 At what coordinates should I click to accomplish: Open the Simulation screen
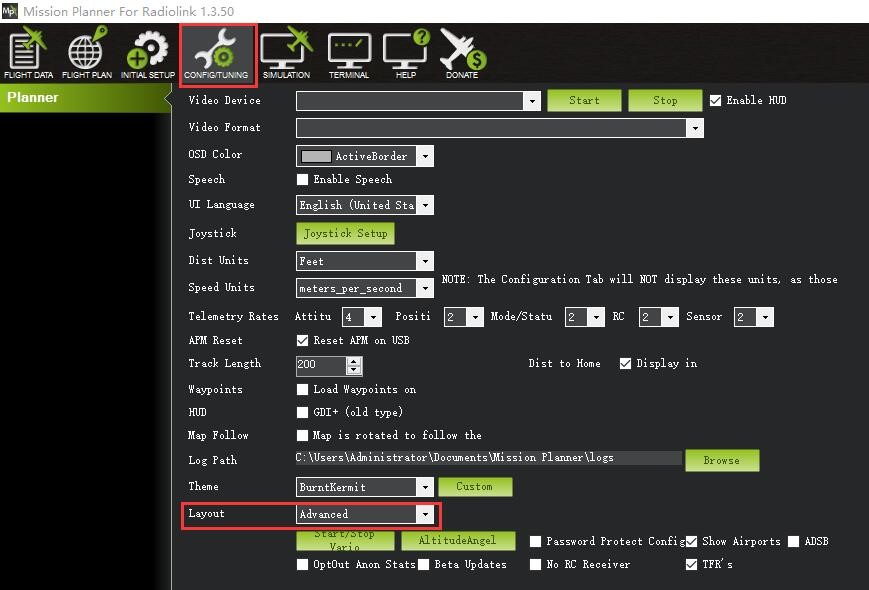click(286, 54)
